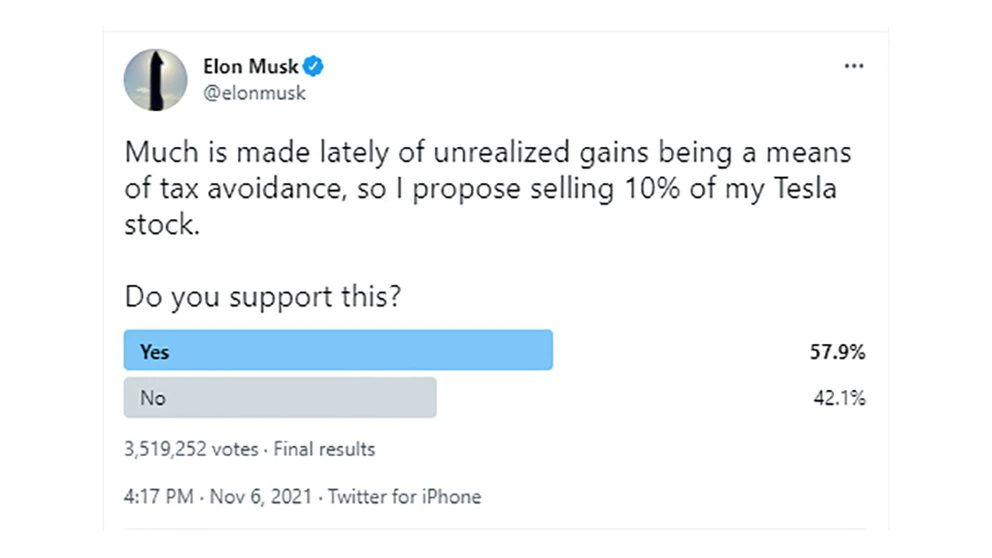Click the Final results label
The image size is (992, 558).
point(324,449)
